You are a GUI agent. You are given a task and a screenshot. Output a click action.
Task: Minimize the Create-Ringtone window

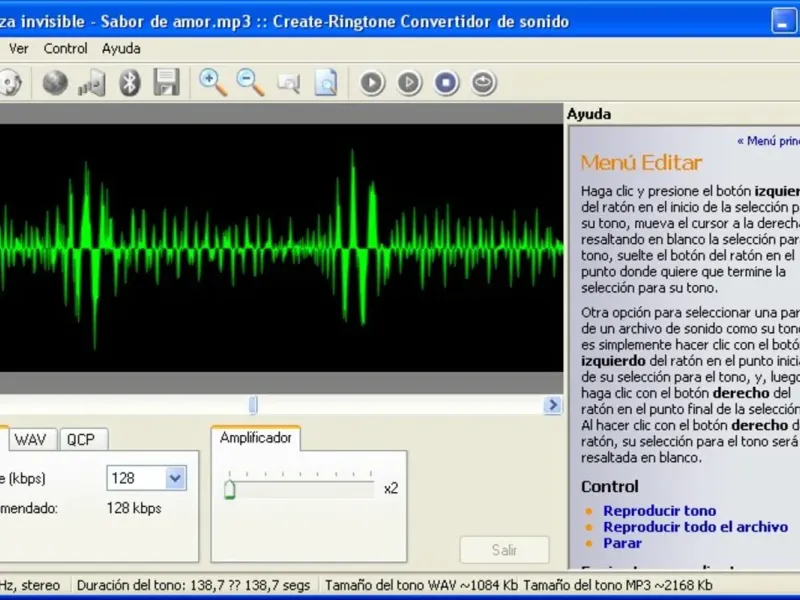coord(783,21)
